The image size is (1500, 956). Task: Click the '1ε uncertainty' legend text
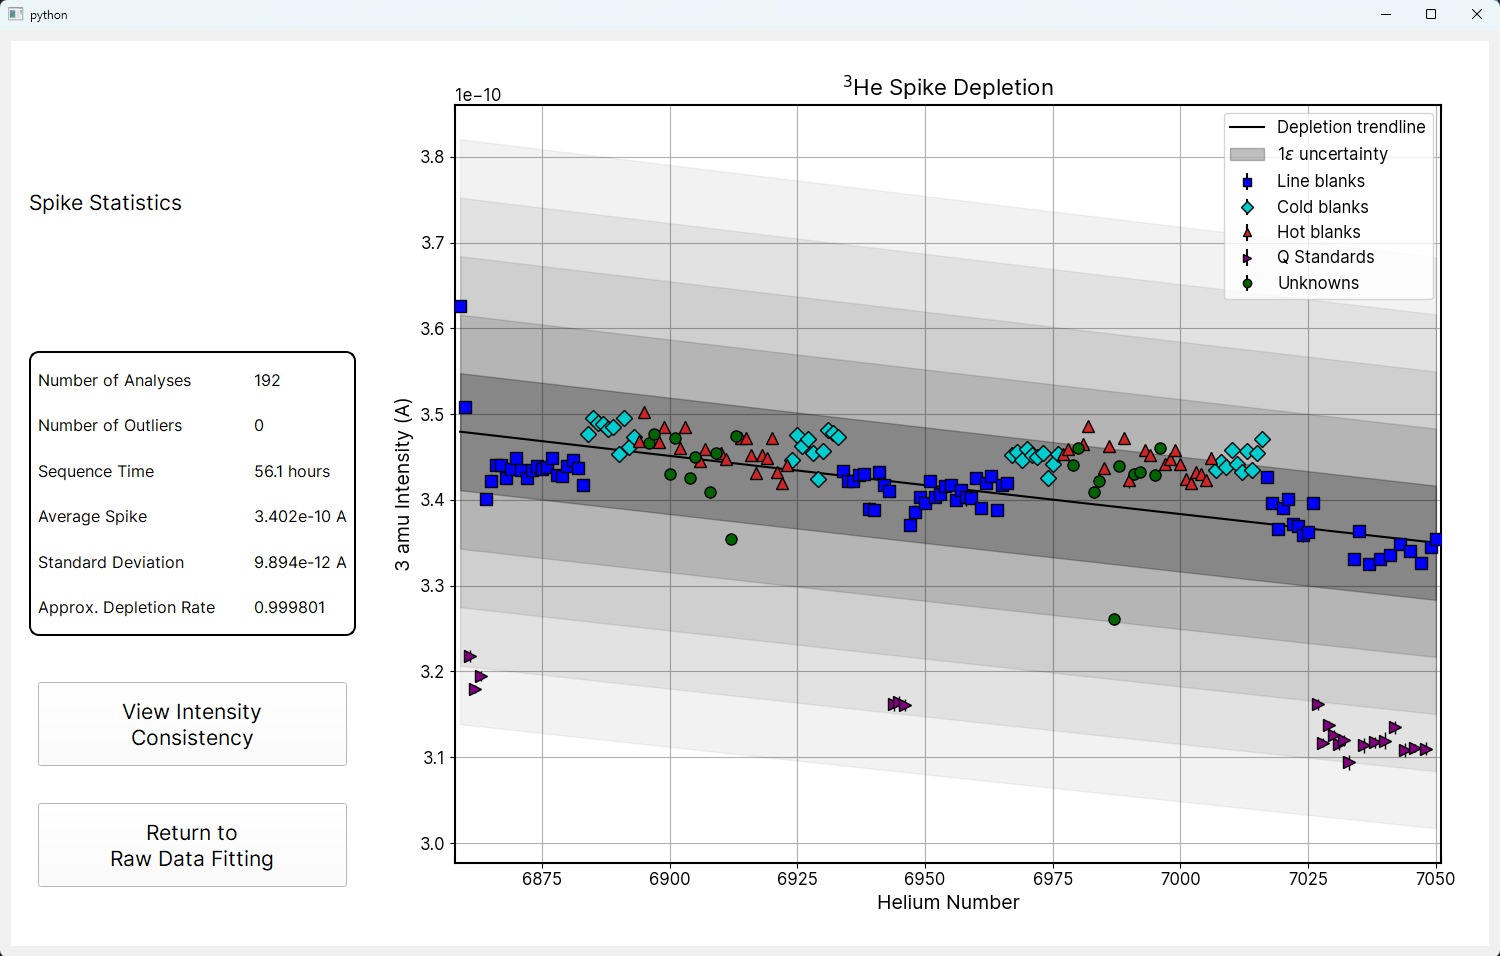tap(1332, 154)
